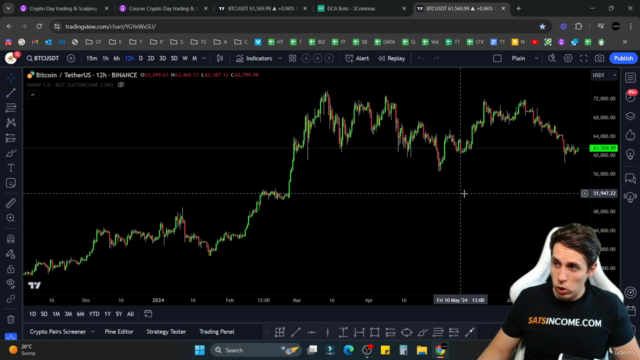Collapse the indicator legend chevron
The height and width of the screenshot is (360, 640).
click(x=33, y=95)
